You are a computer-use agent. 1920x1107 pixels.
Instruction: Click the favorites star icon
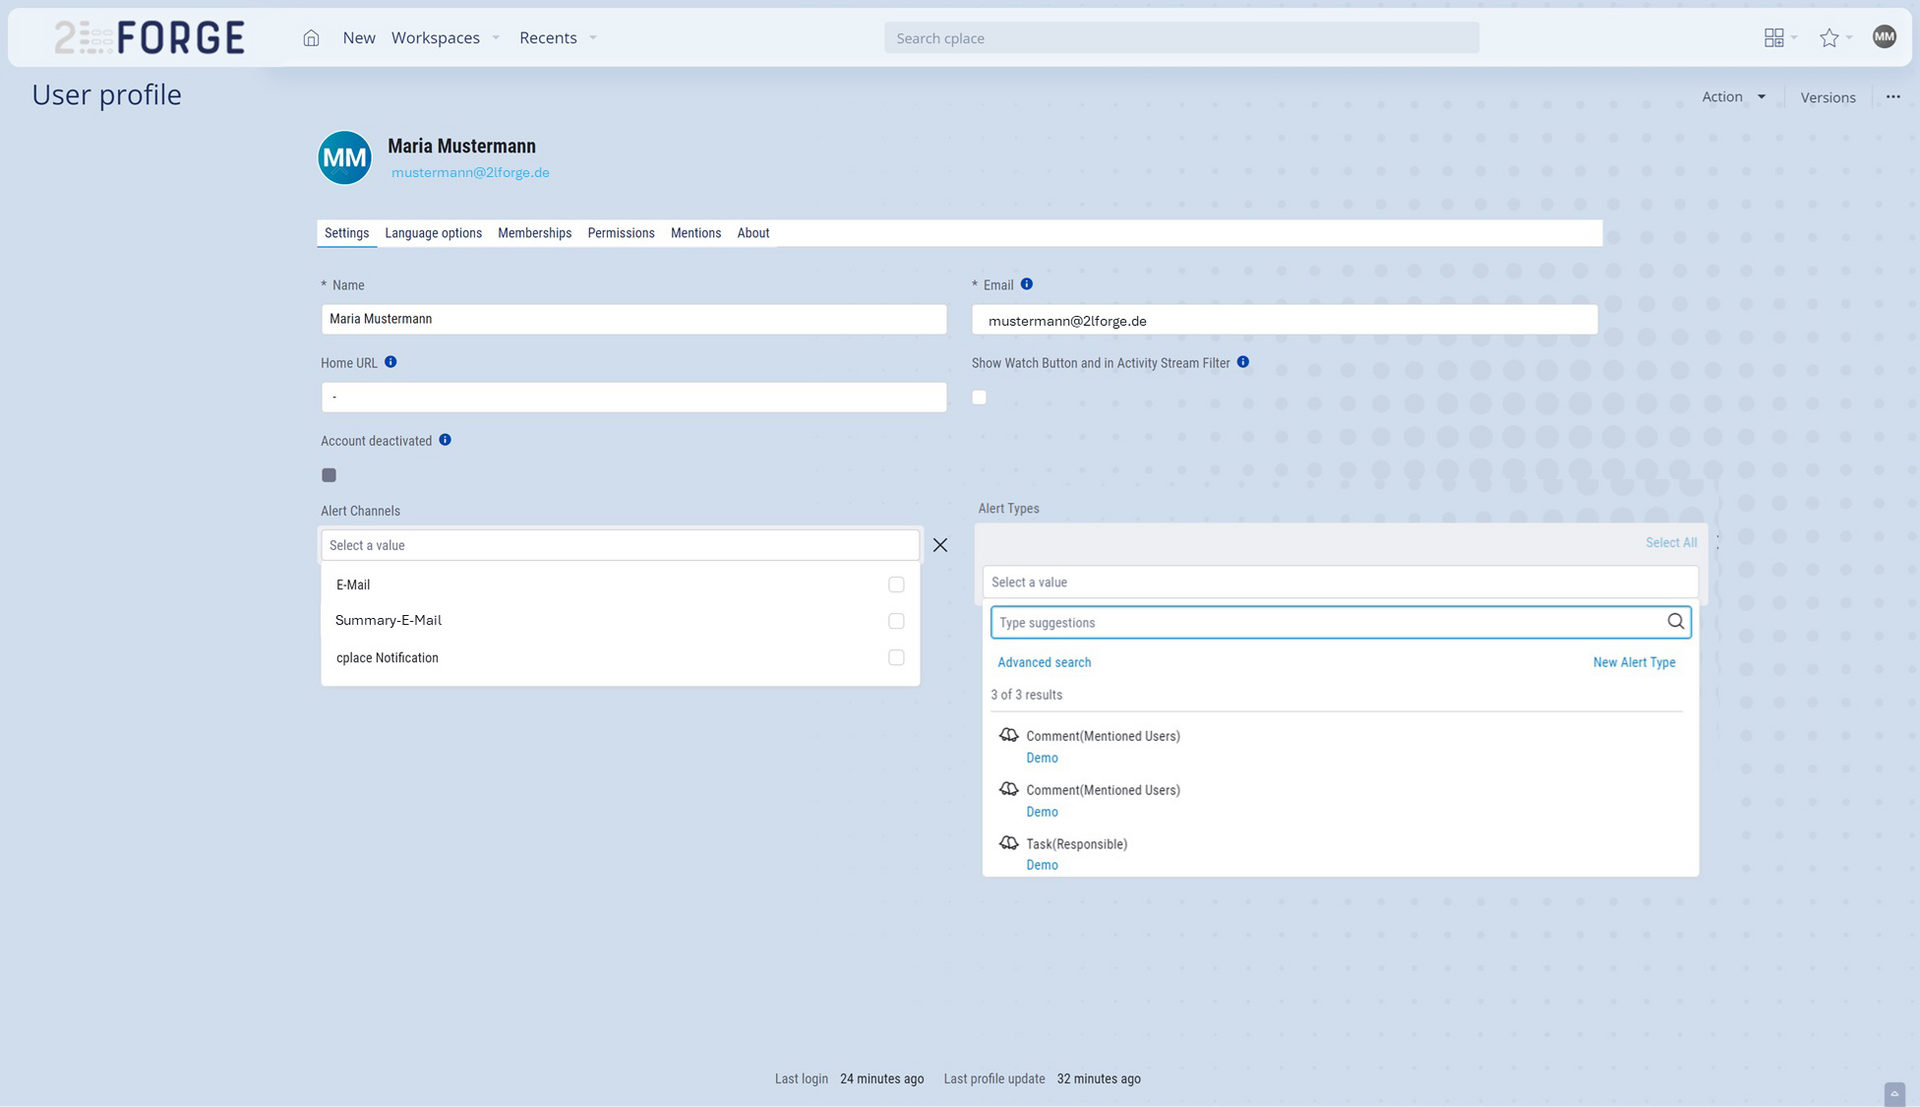click(x=1829, y=38)
